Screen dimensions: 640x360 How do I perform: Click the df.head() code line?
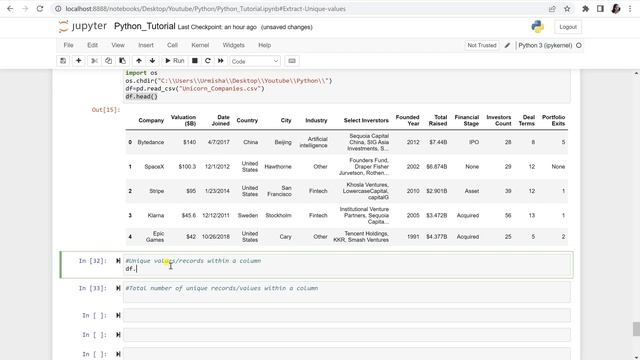[141, 96]
